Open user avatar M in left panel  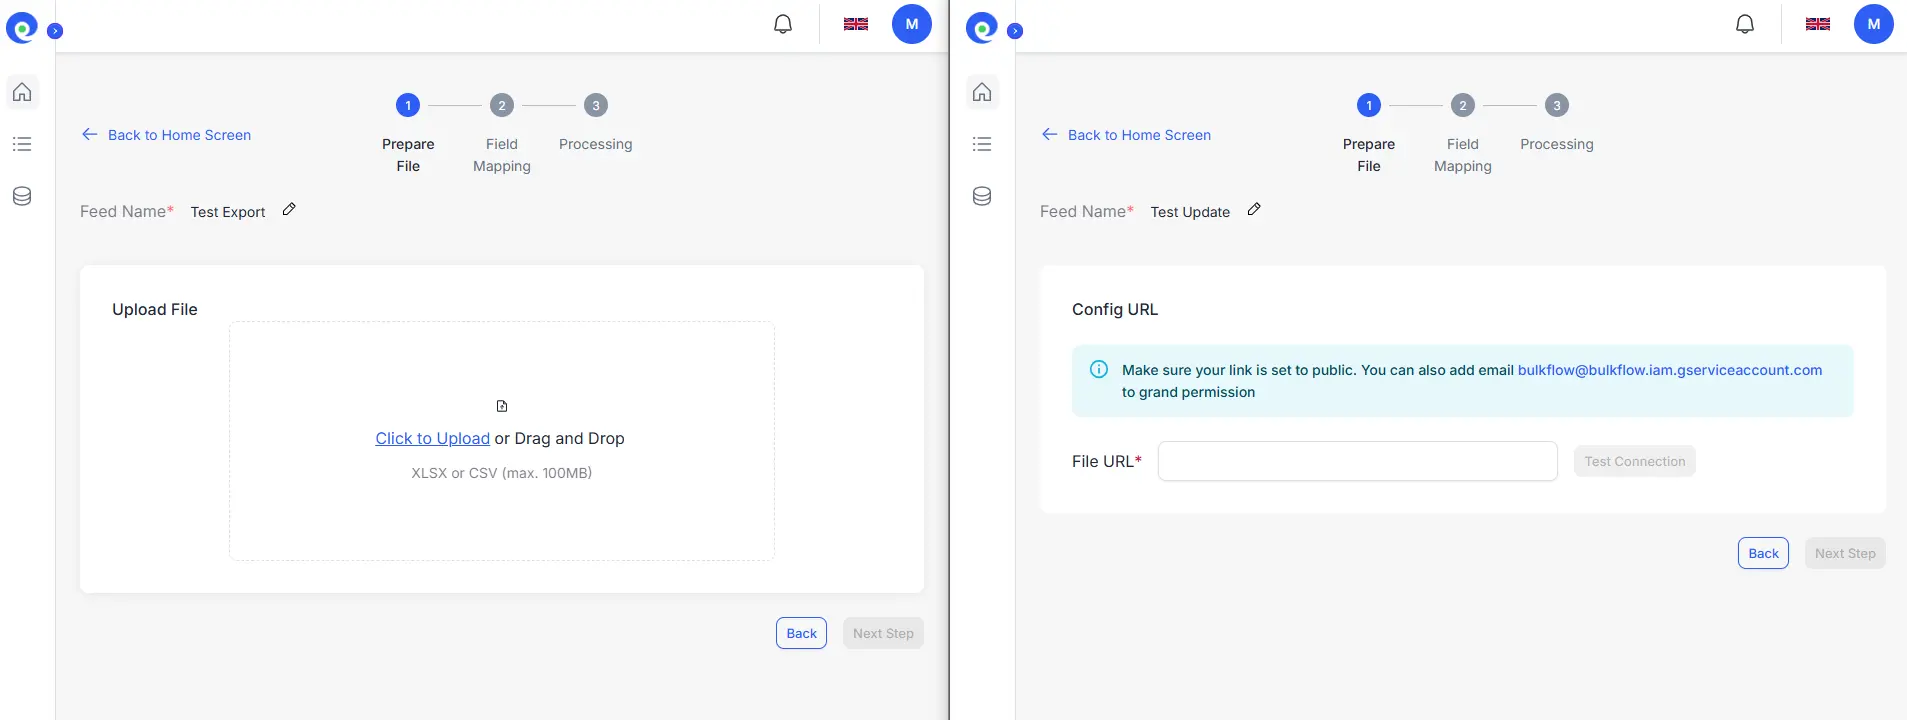(912, 24)
